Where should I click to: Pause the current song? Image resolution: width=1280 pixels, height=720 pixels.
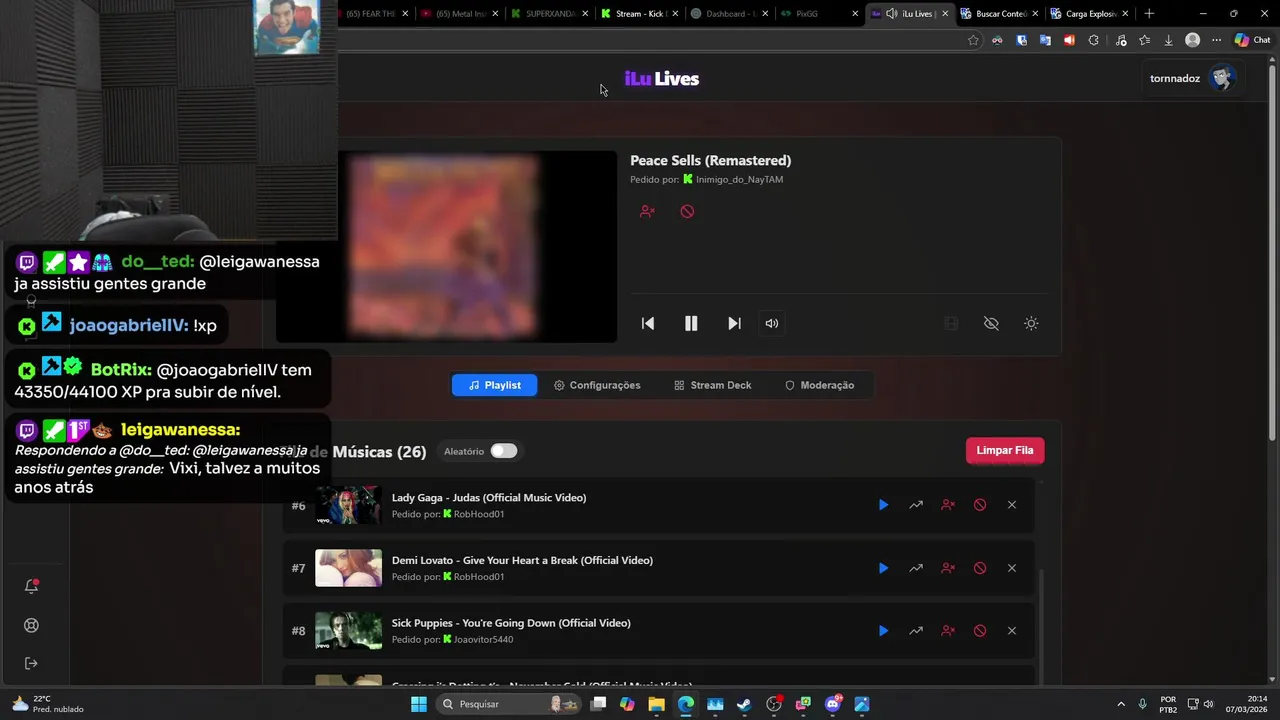pyautogui.click(x=691, y=323)
